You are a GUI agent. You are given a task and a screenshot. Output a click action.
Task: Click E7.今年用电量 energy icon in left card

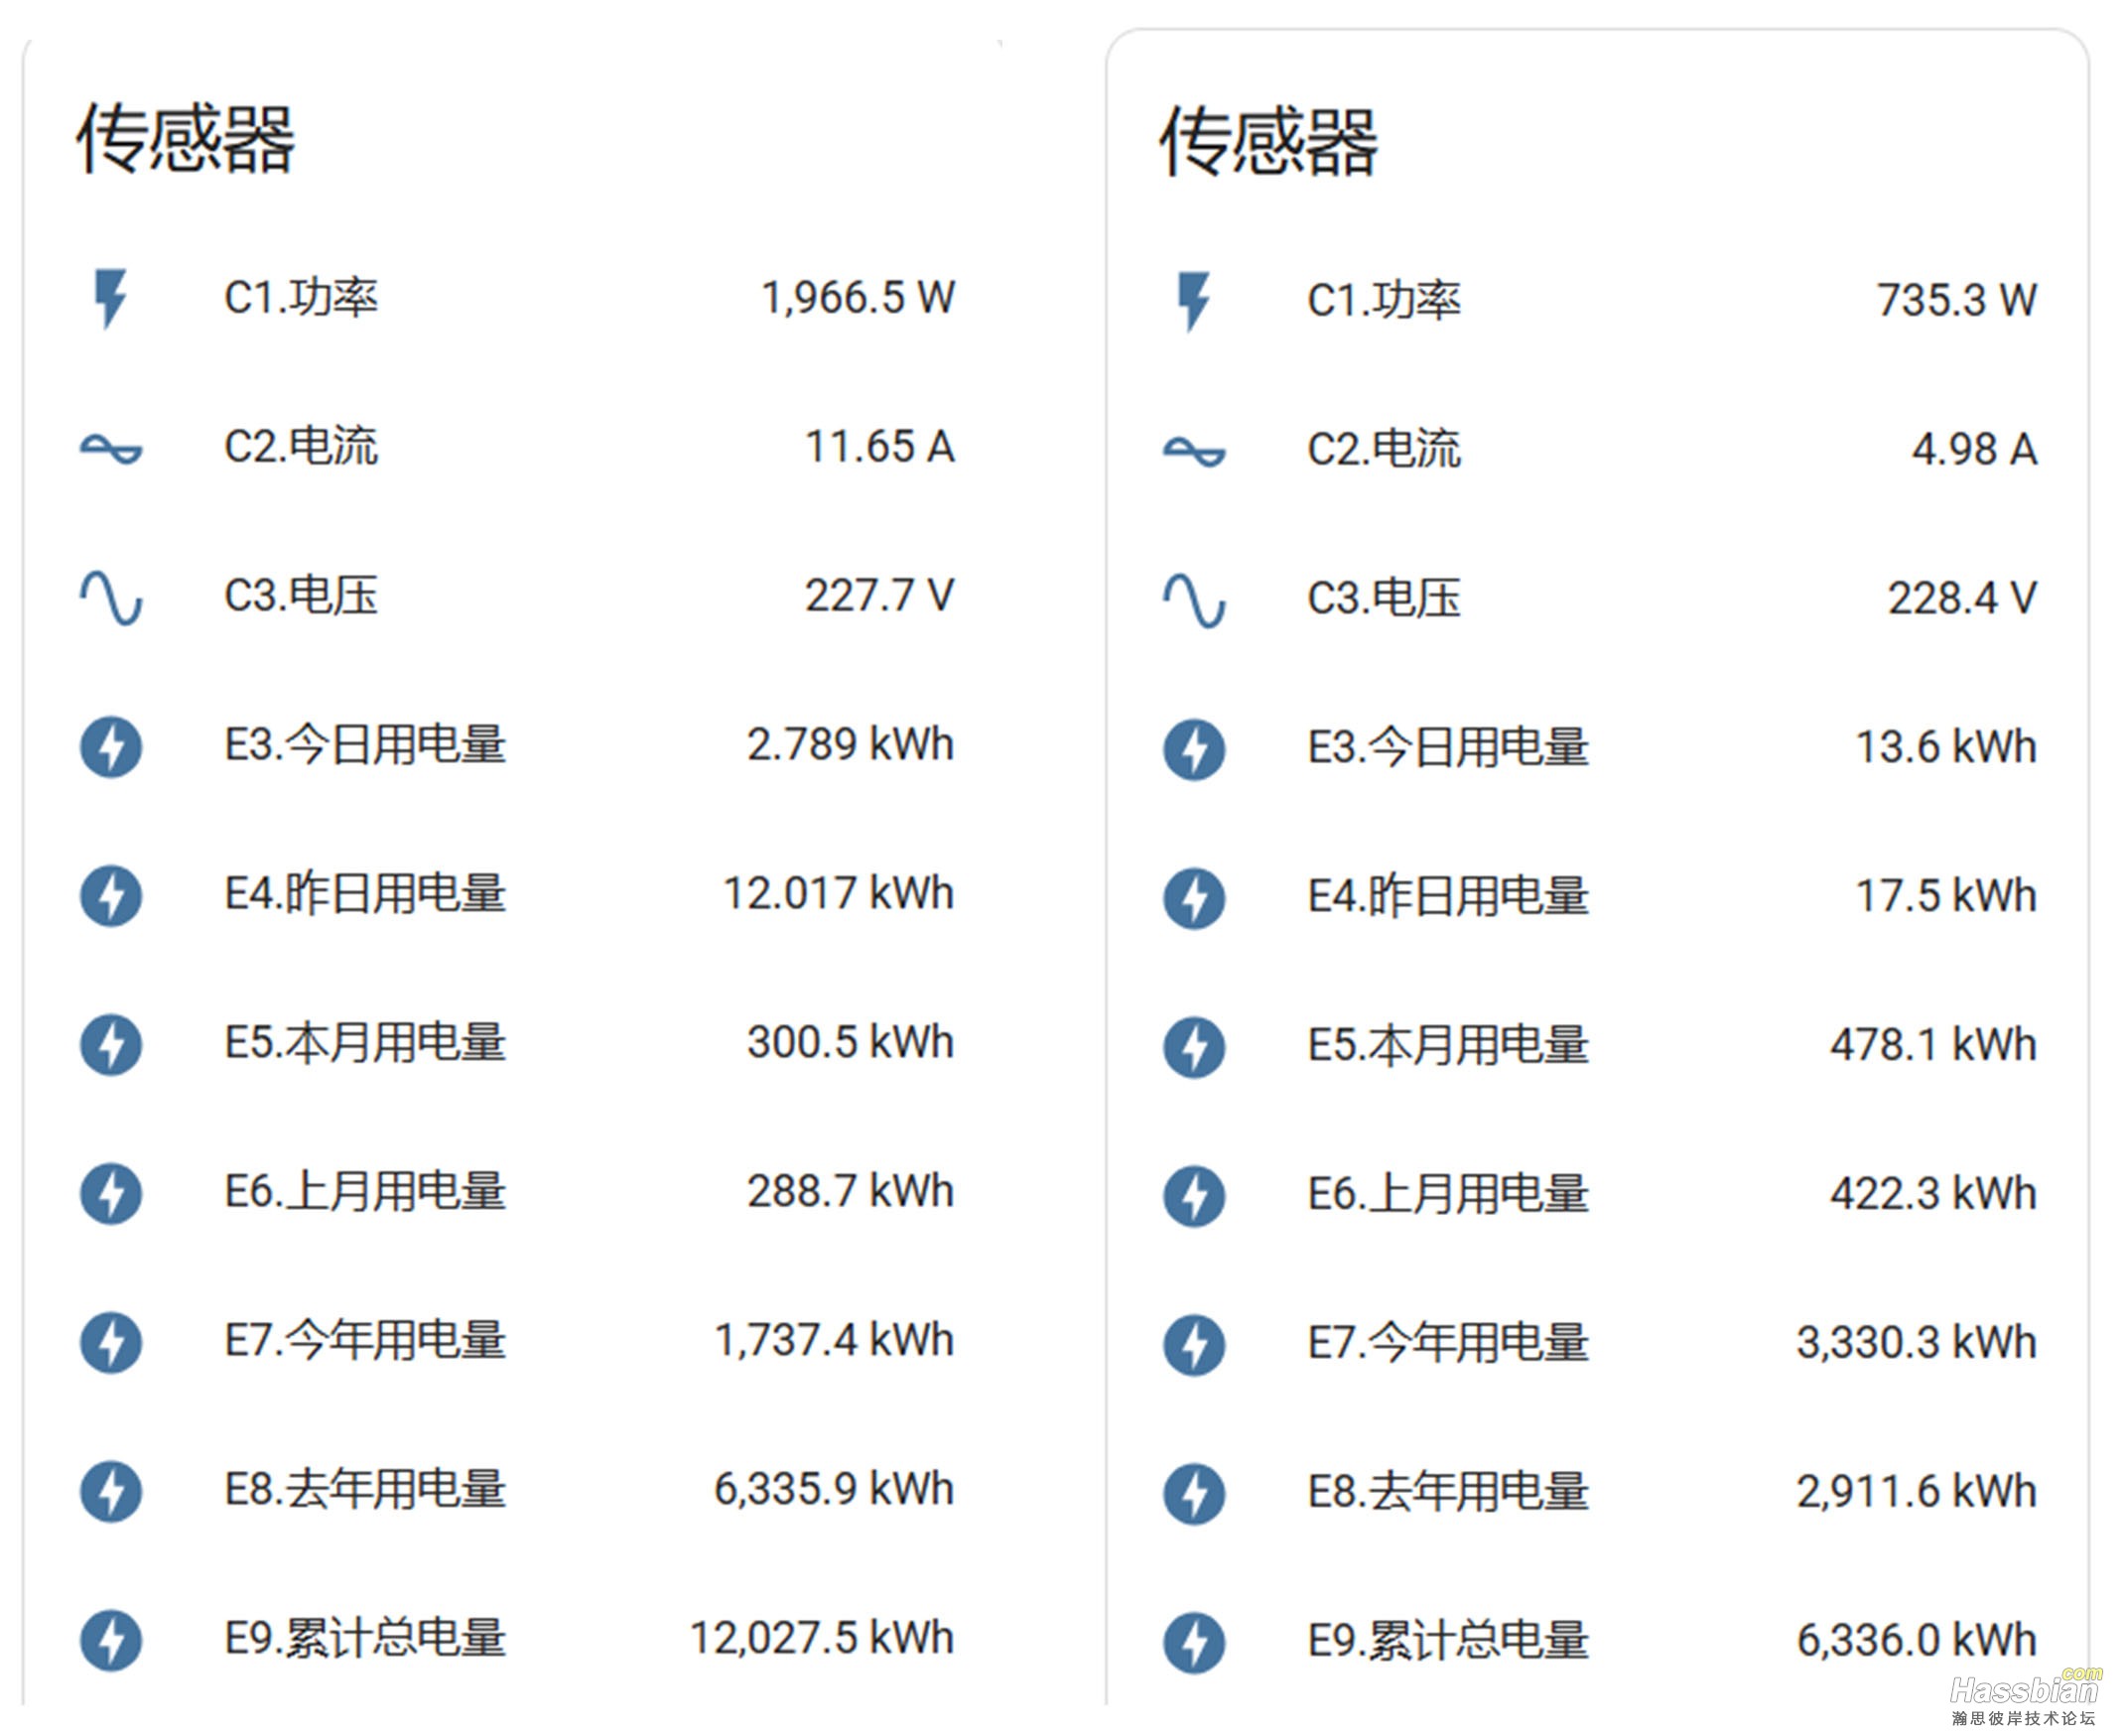111,1342
